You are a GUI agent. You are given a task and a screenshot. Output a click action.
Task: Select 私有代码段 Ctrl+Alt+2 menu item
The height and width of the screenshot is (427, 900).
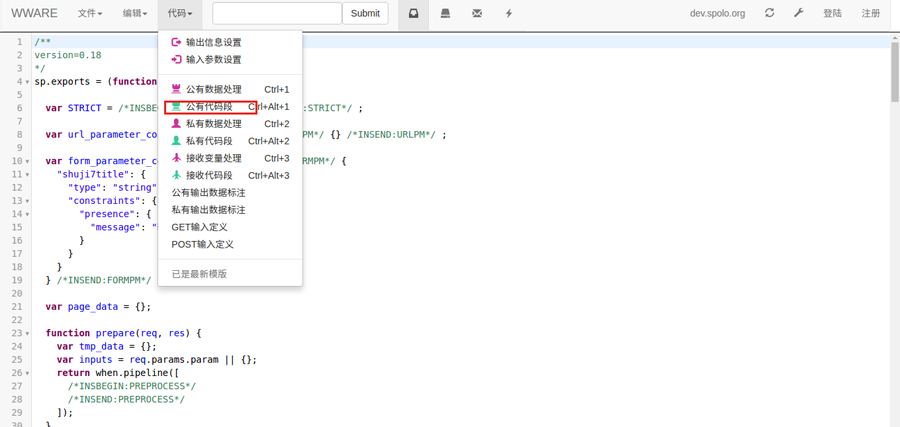coord(230,141)
